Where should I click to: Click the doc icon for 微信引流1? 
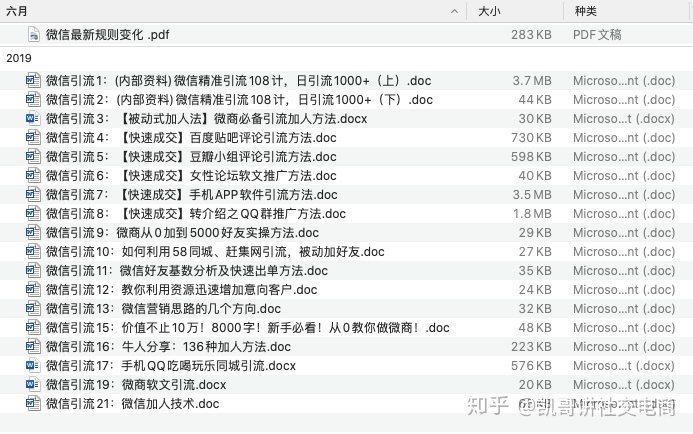click(33, 80)
